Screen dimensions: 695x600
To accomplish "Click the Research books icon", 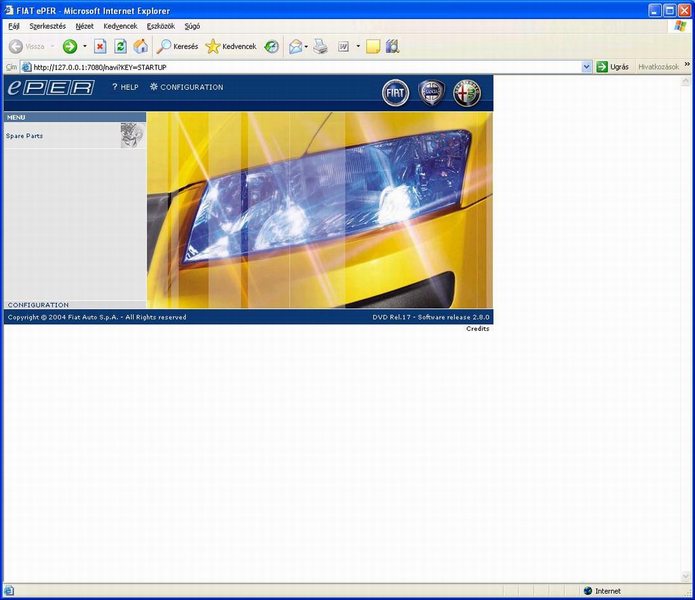I will pyautogui.click(x=392, y=46).
